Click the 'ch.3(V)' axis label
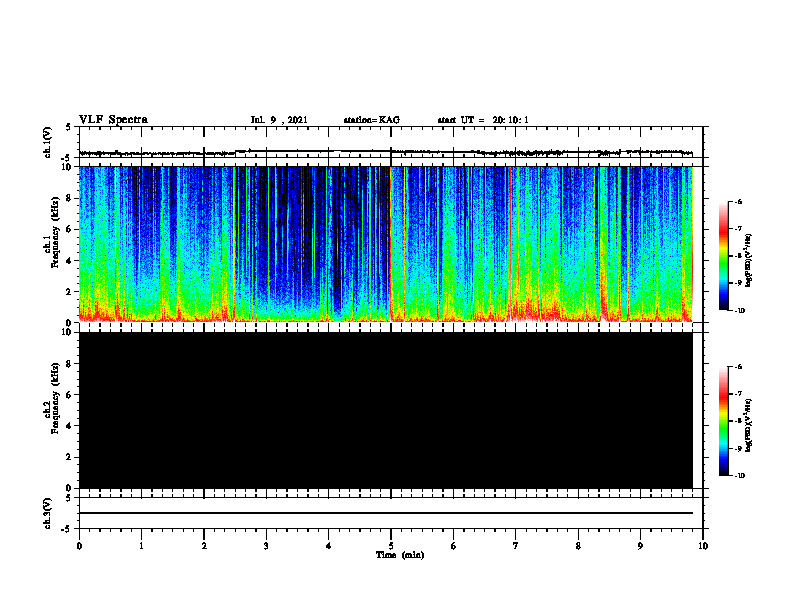 (48, 513)
